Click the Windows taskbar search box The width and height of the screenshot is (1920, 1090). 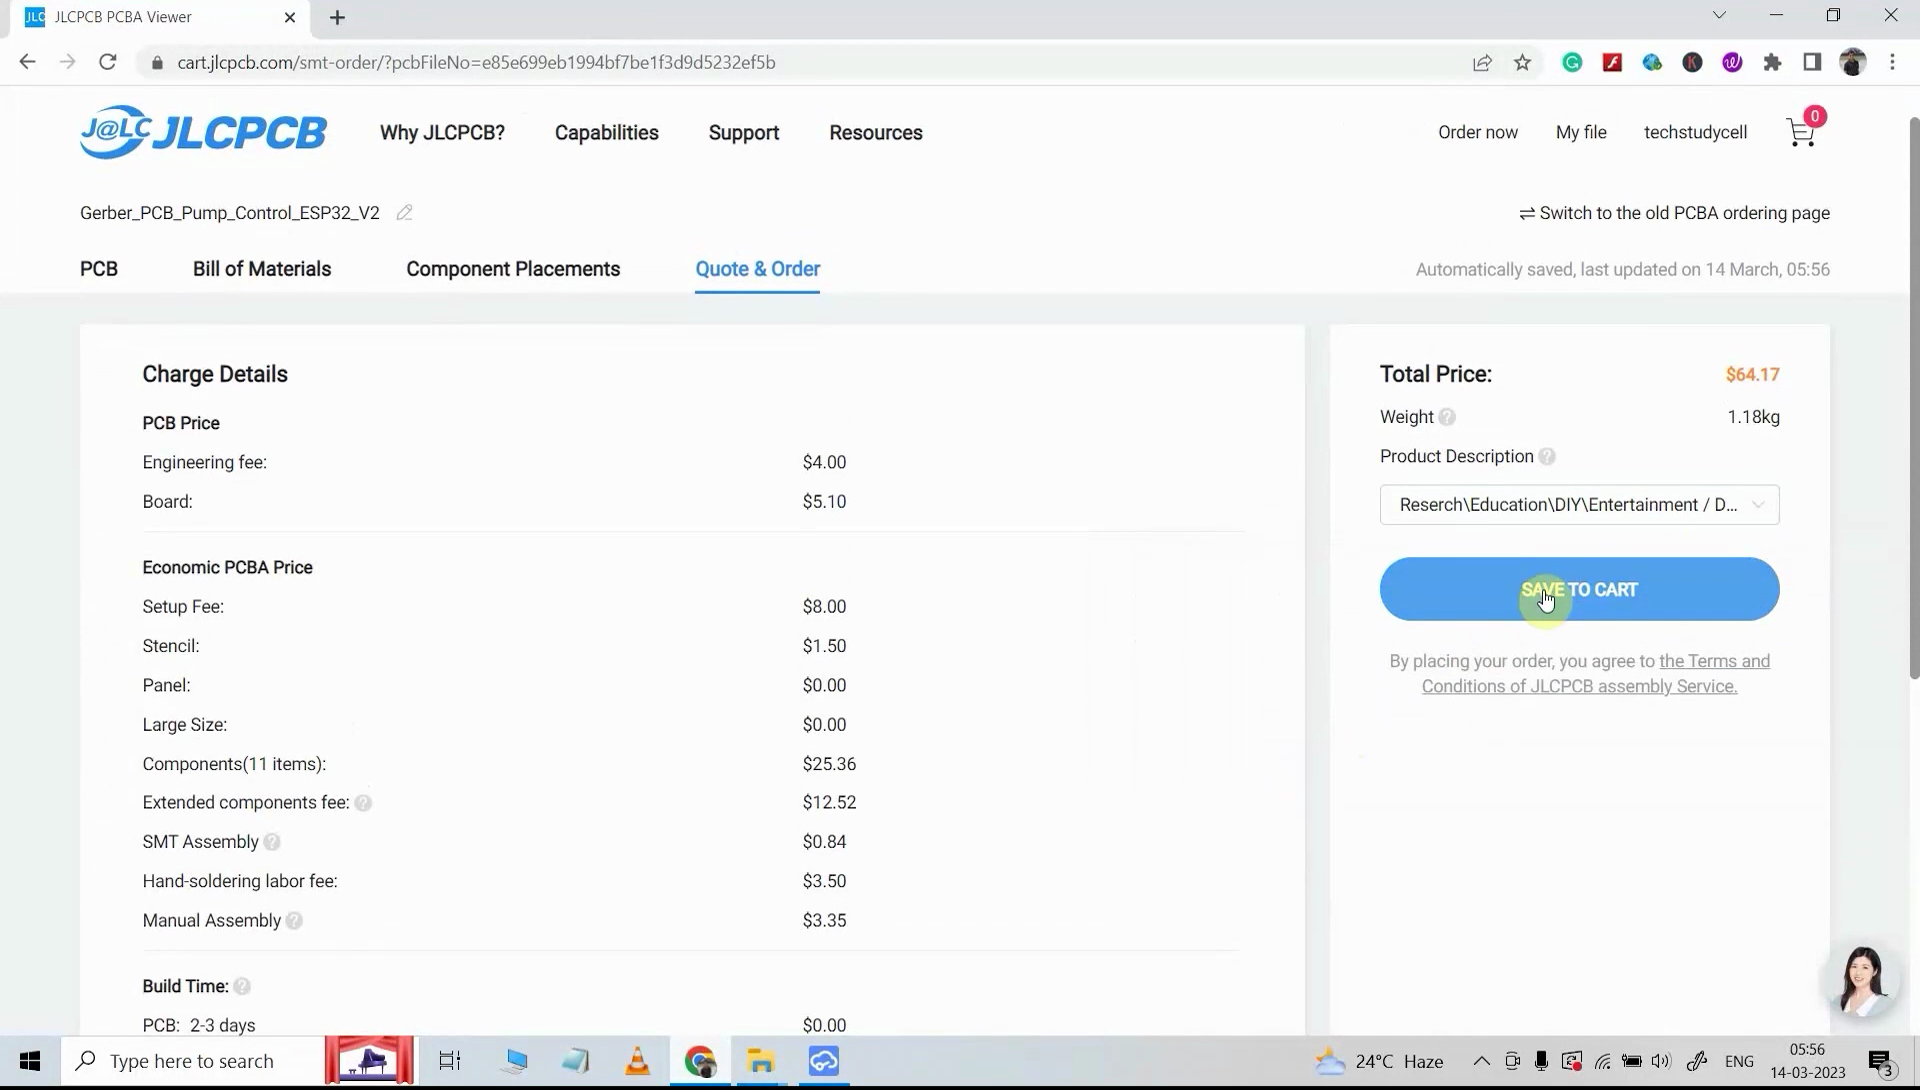192,1061
